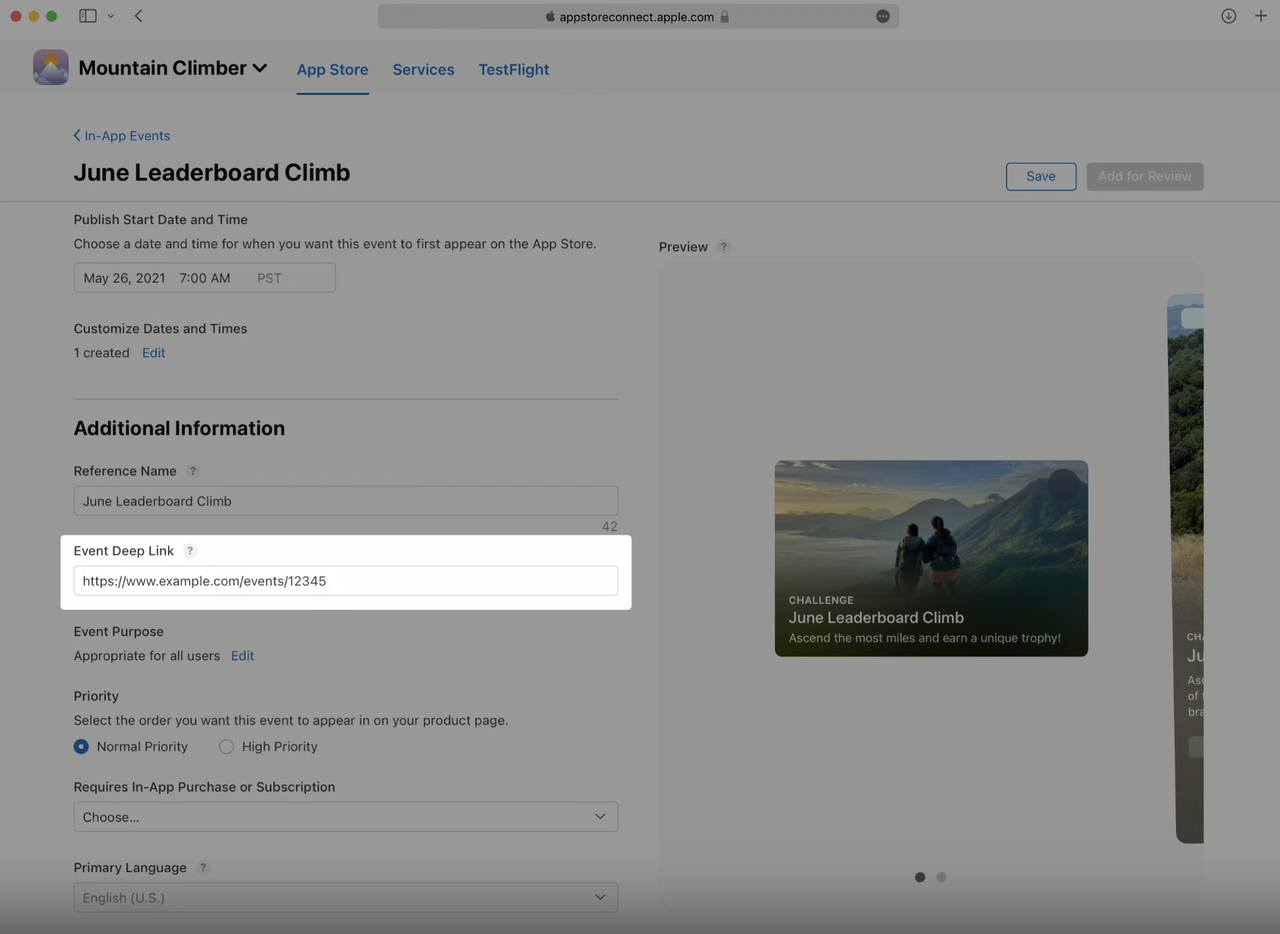Open the Primary Language help tooltip
The height and width of the screenshot is (934, 1280).
203,867
